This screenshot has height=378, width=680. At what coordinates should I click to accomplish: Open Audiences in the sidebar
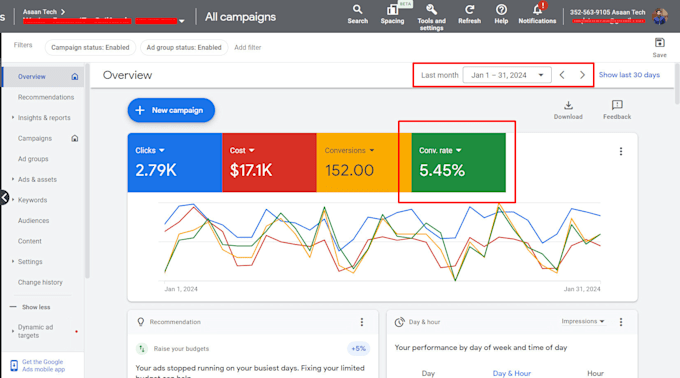33,221
